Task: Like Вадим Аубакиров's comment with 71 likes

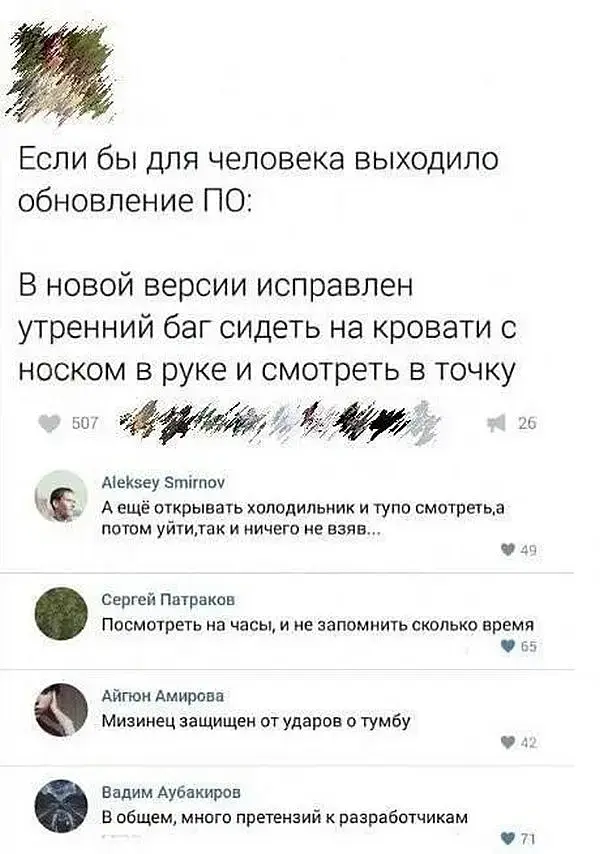Action: 509,838
